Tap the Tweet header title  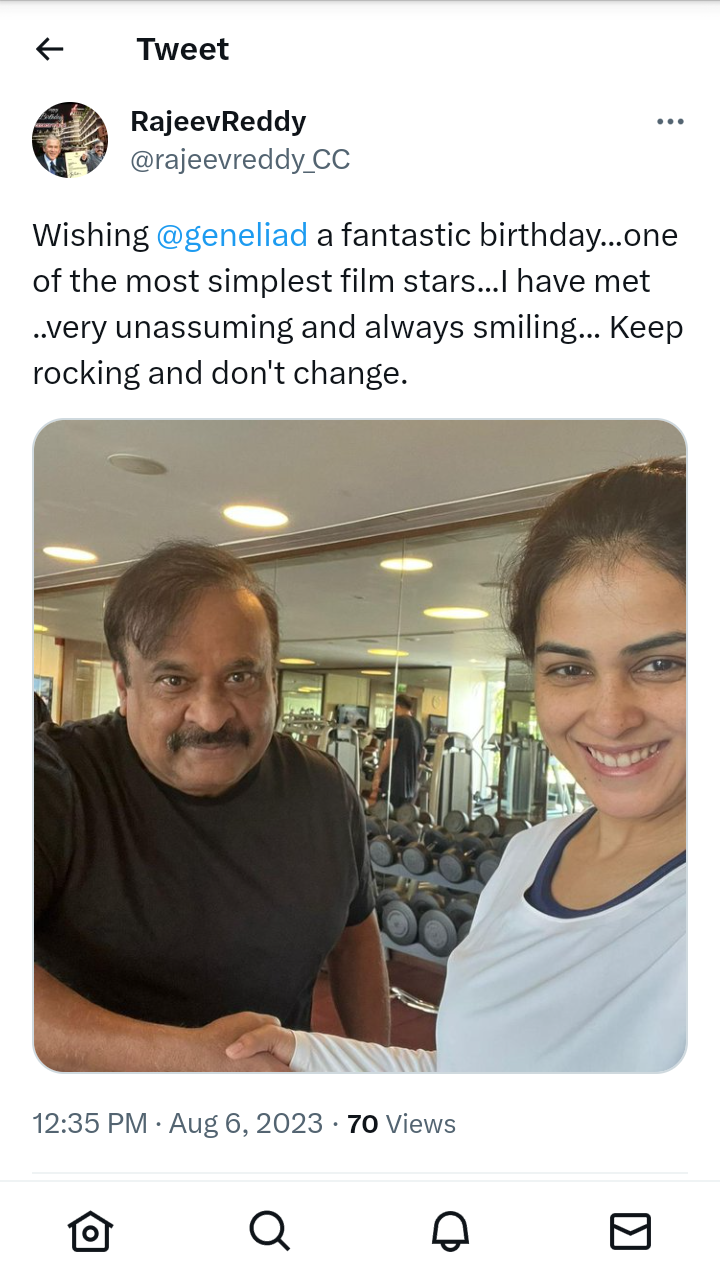pos(183,49)
